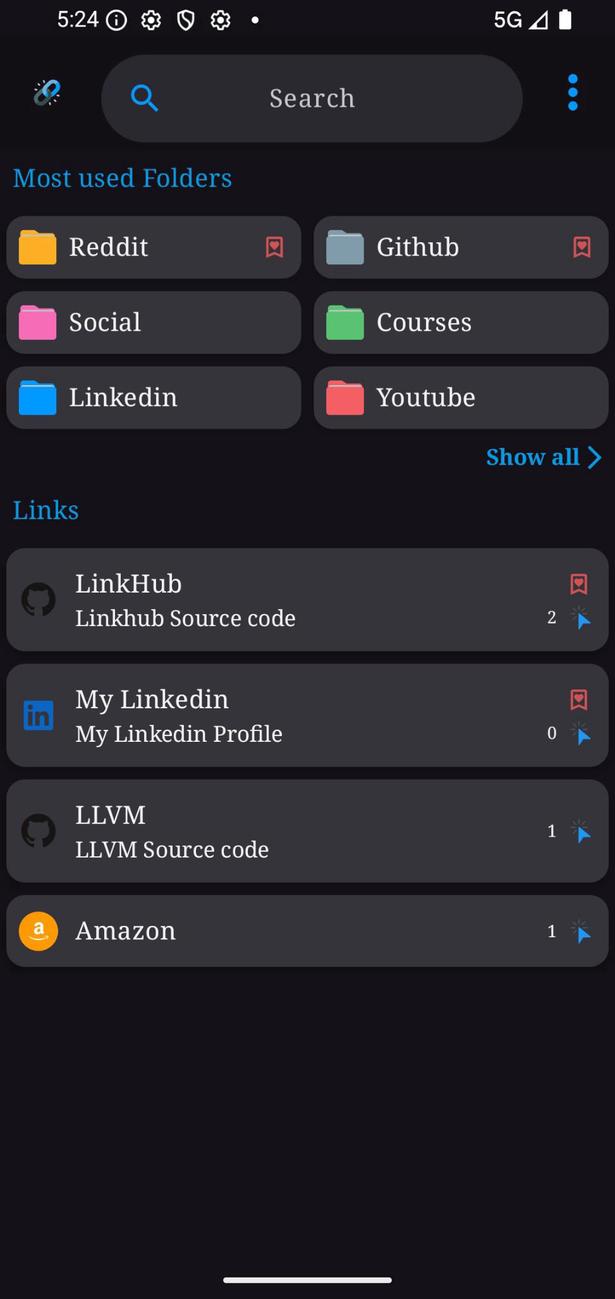Toggle the bookmark on the Github folder
Image resolution: width=615 pixels, height=1299 pixels.
click(x=581, y=246)
